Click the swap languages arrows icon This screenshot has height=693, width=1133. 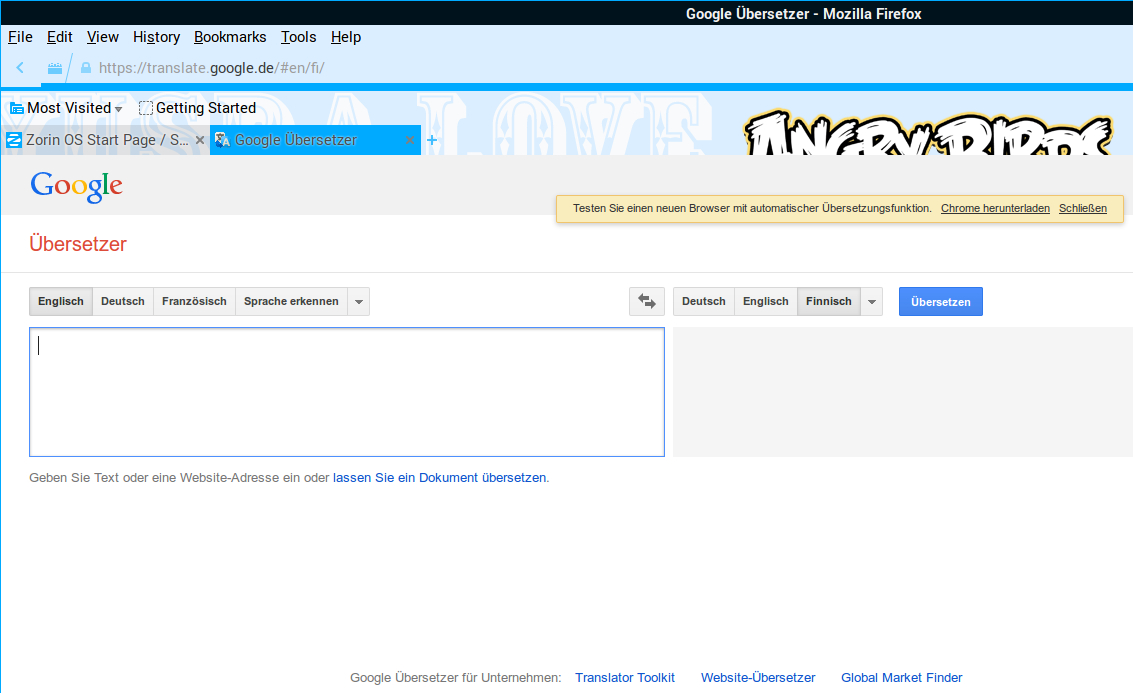click(x=646, y=301)
